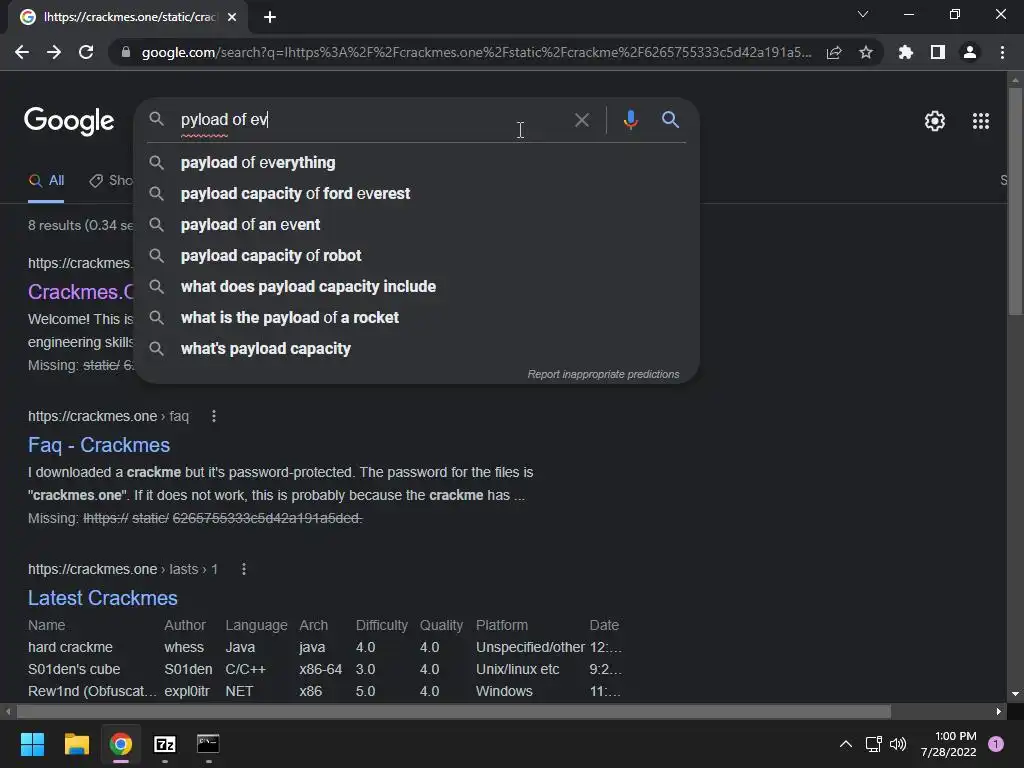Click Report inappropriate predictions
1024x768 pixels.
(603, 374)
